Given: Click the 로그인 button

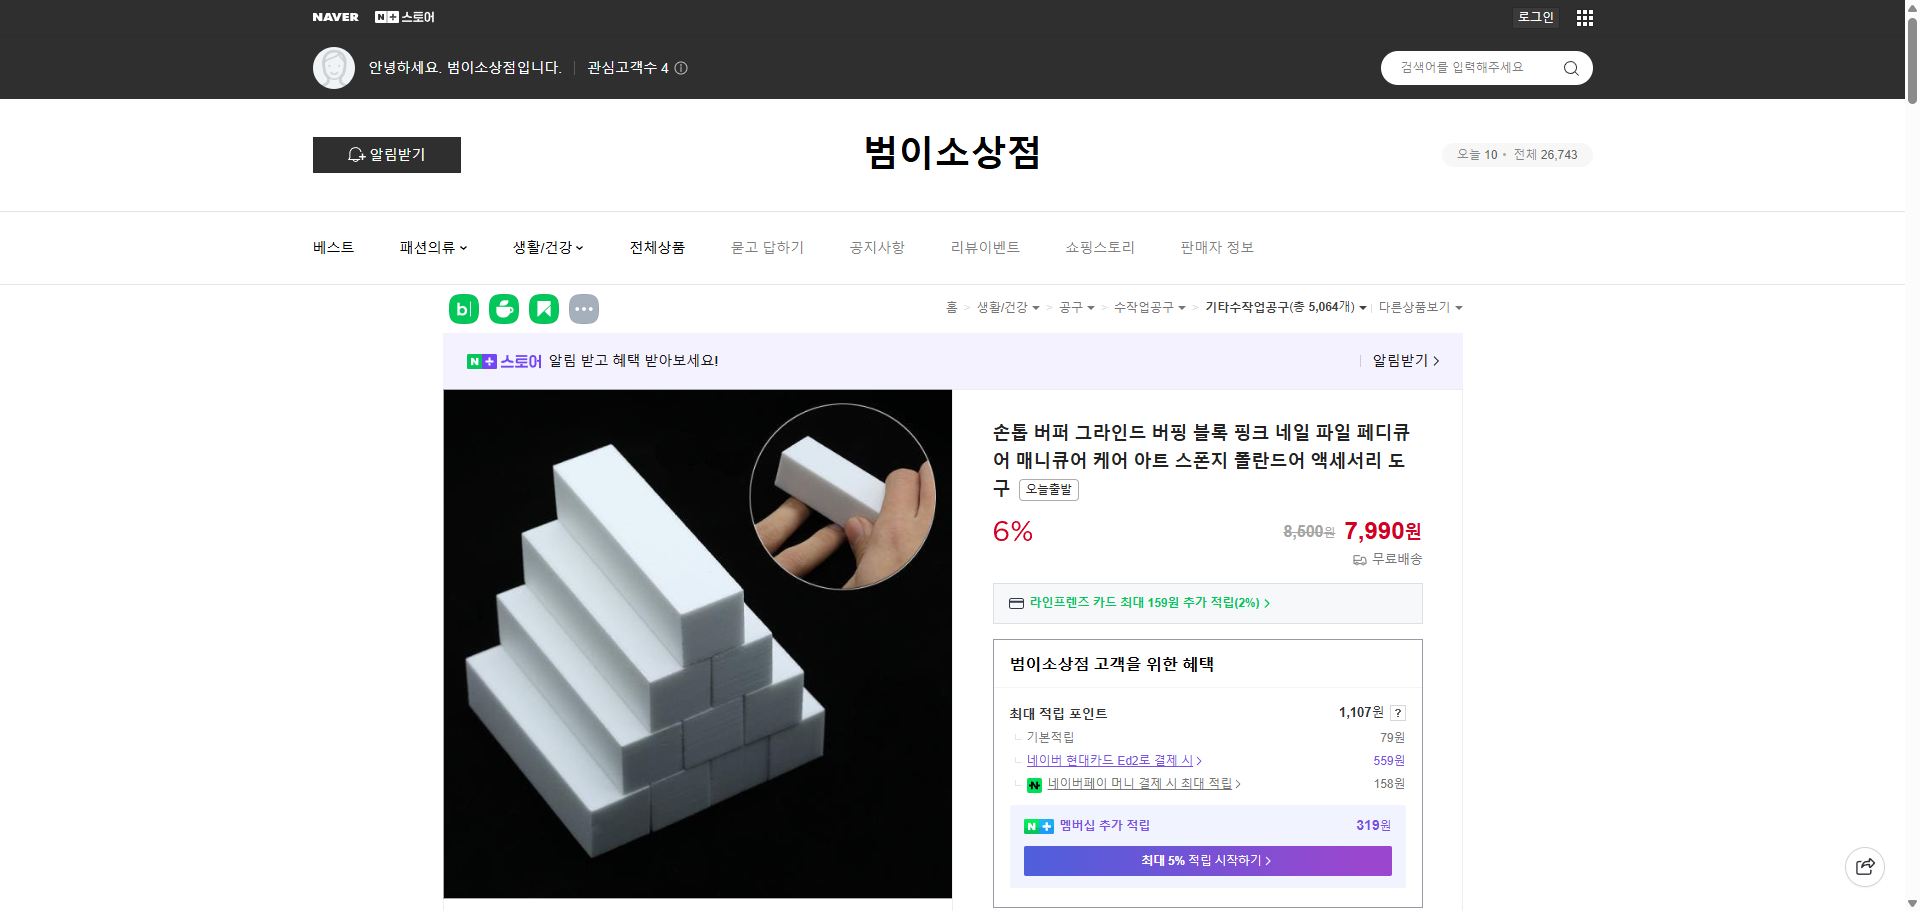Looking at the screenshot, I should (x=1535, y=17).
